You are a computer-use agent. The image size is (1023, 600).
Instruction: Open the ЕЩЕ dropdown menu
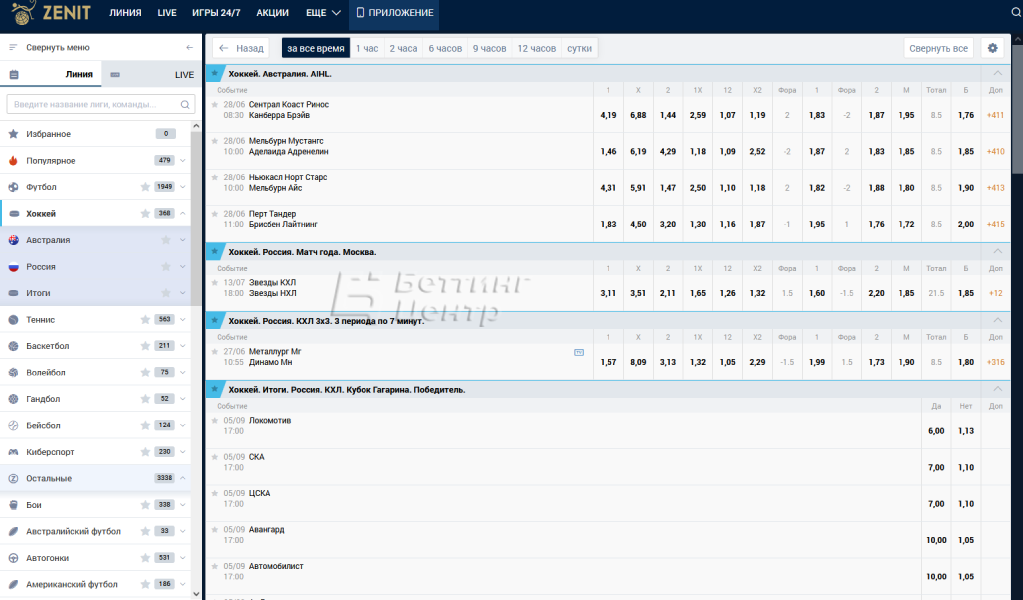click(x=323, y=12)
